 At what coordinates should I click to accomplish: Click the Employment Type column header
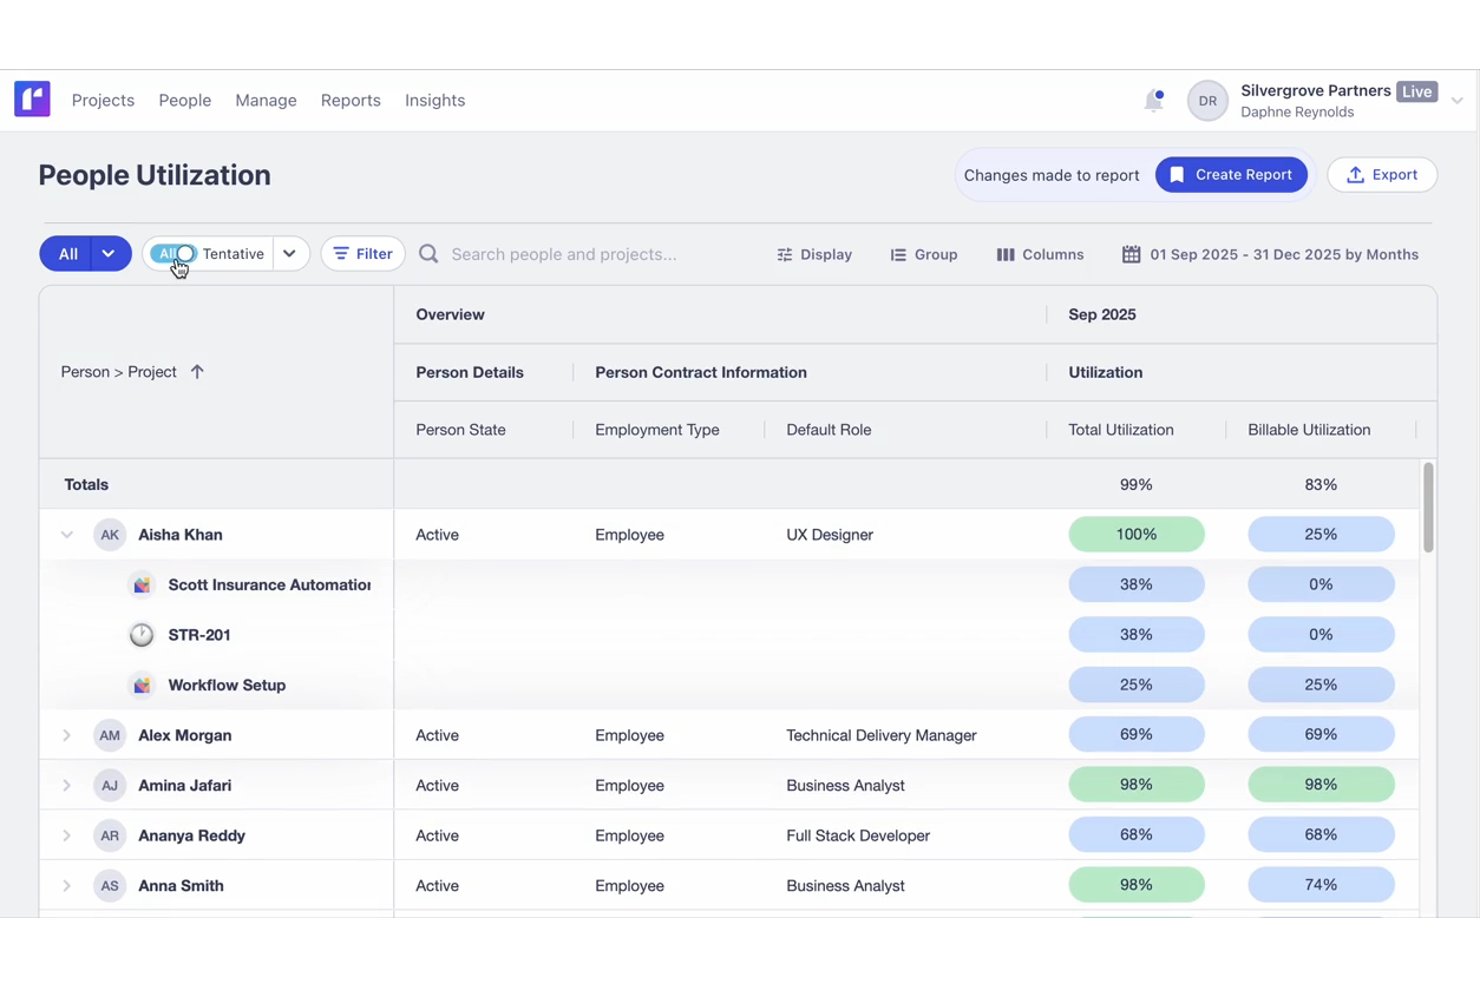pyautogui.click(x=657, y=430)
